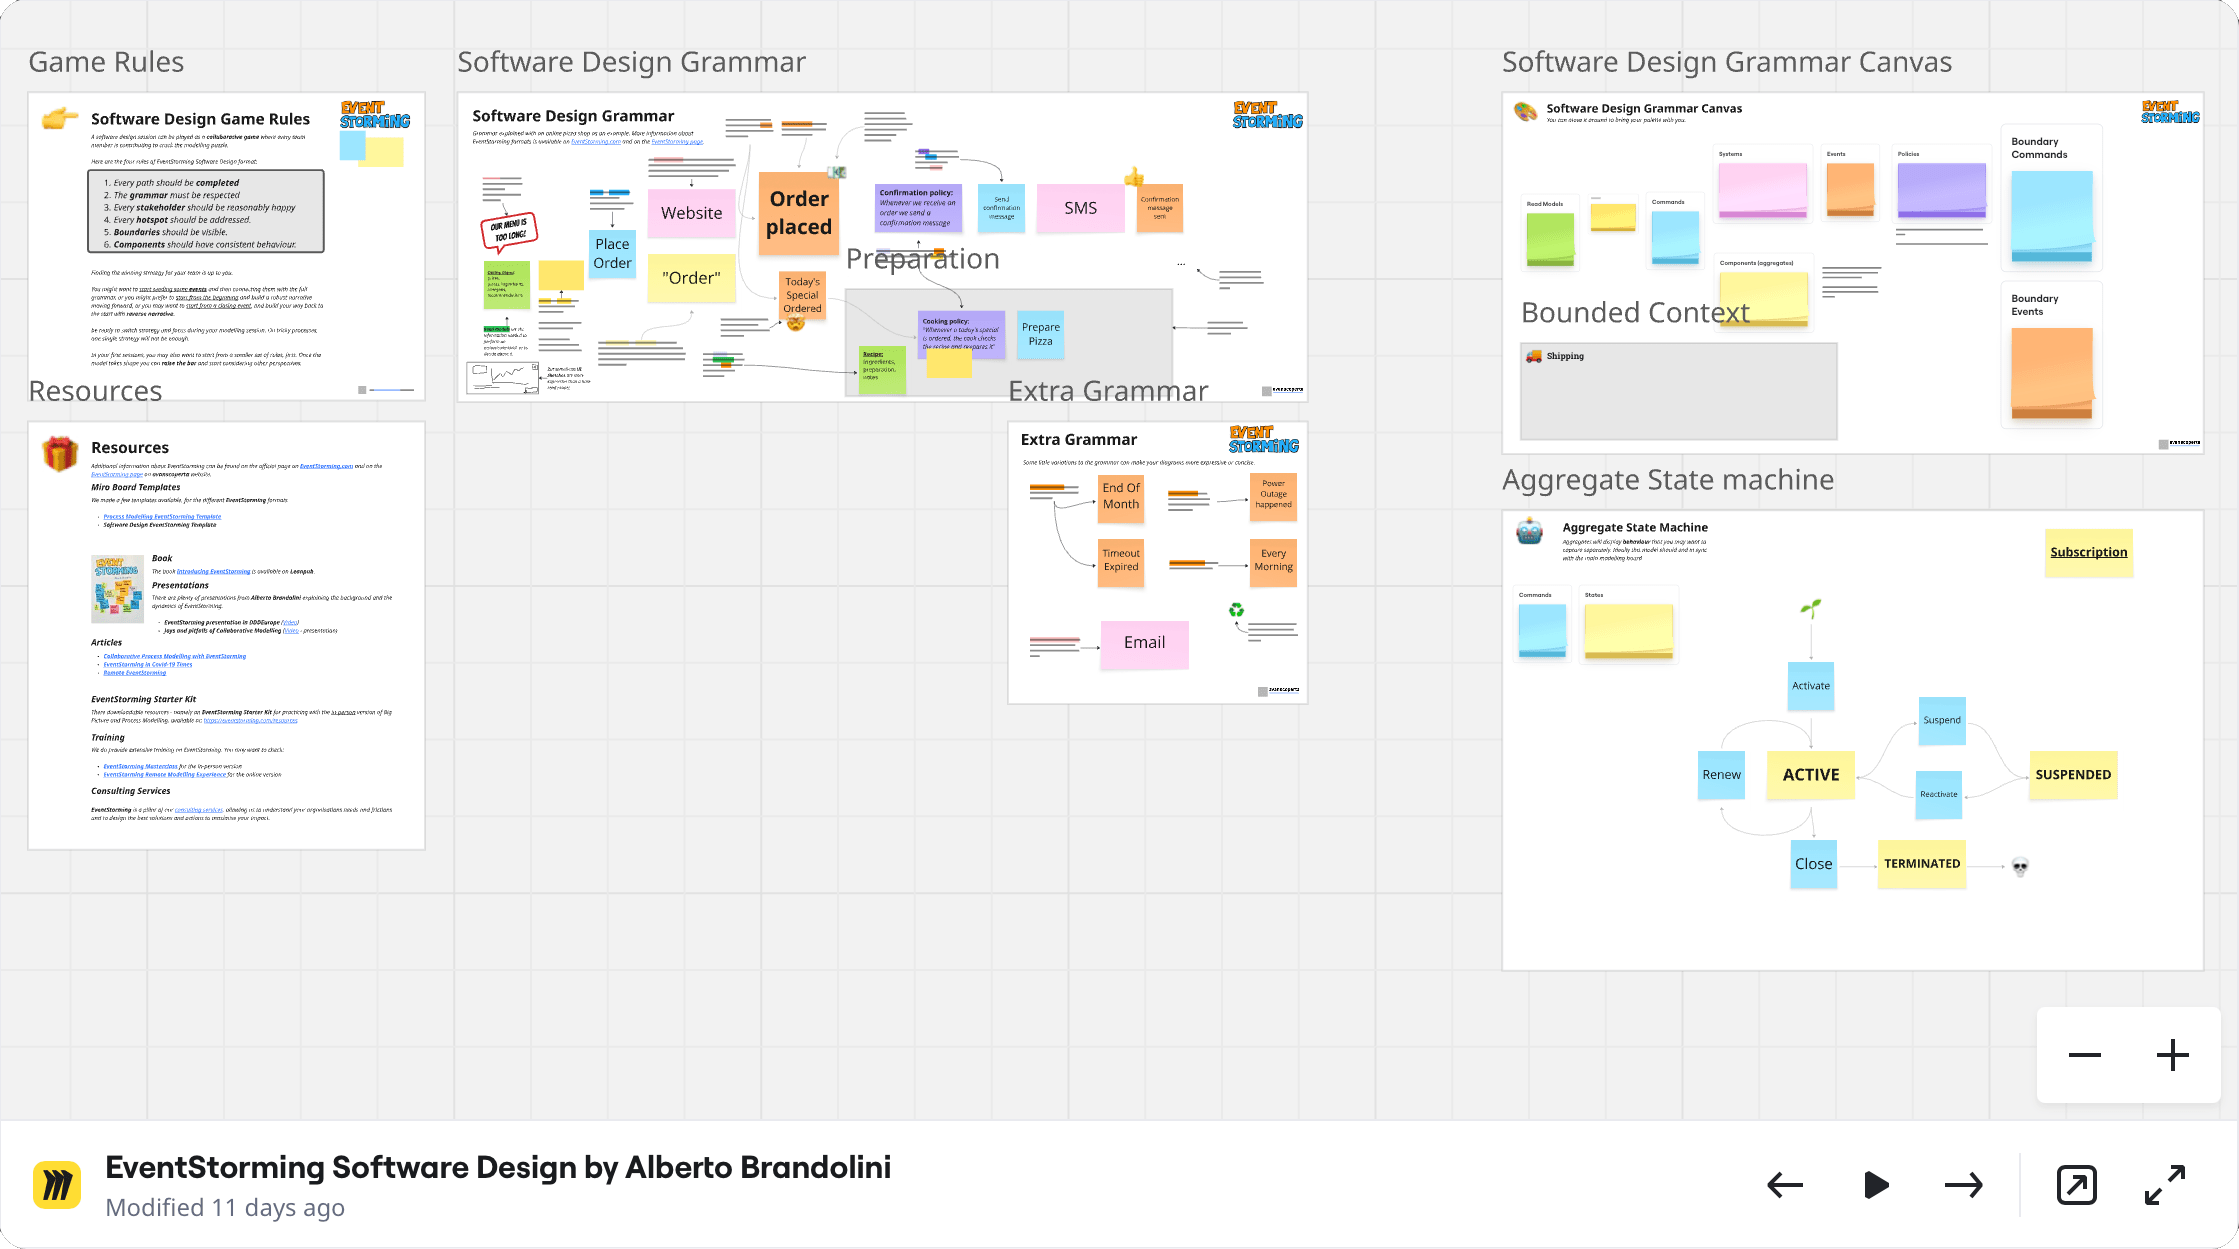
Task: Click the 'Boundary Events' orange sticky note
Action: click(x=2051, y=373)
